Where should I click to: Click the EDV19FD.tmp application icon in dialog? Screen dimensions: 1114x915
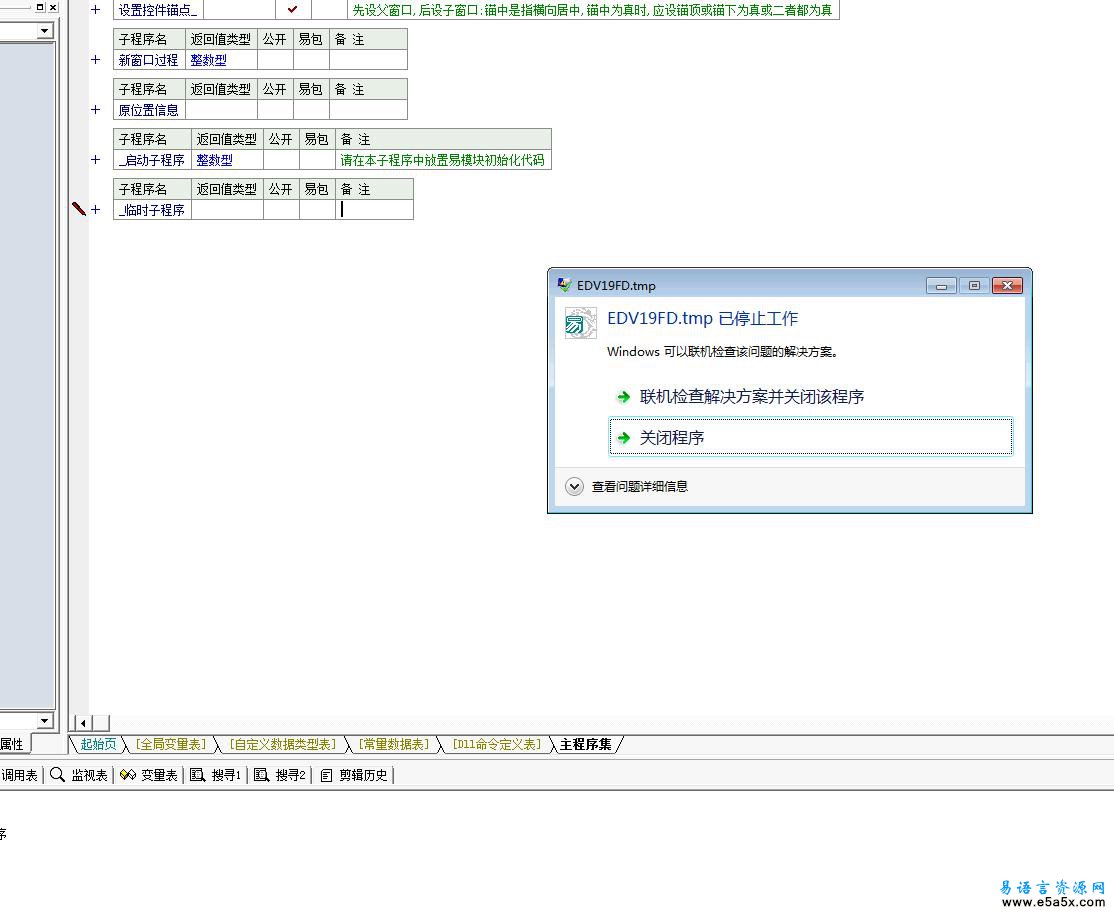(580, 323)
